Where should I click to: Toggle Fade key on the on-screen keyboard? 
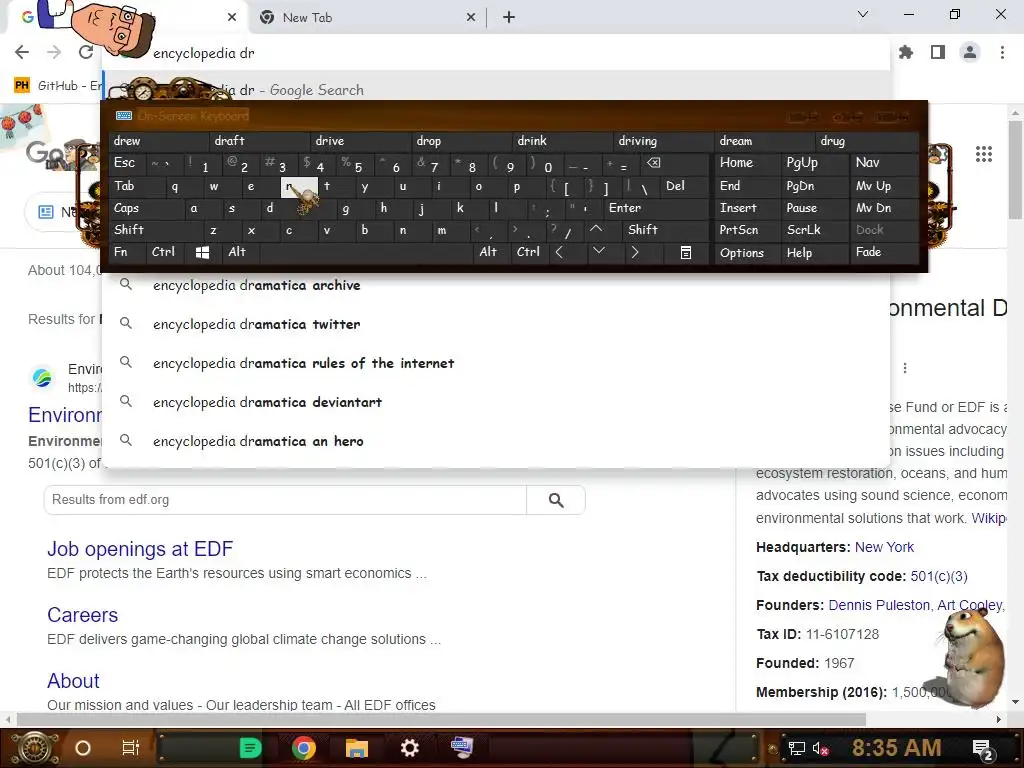(x=884, y=252)
